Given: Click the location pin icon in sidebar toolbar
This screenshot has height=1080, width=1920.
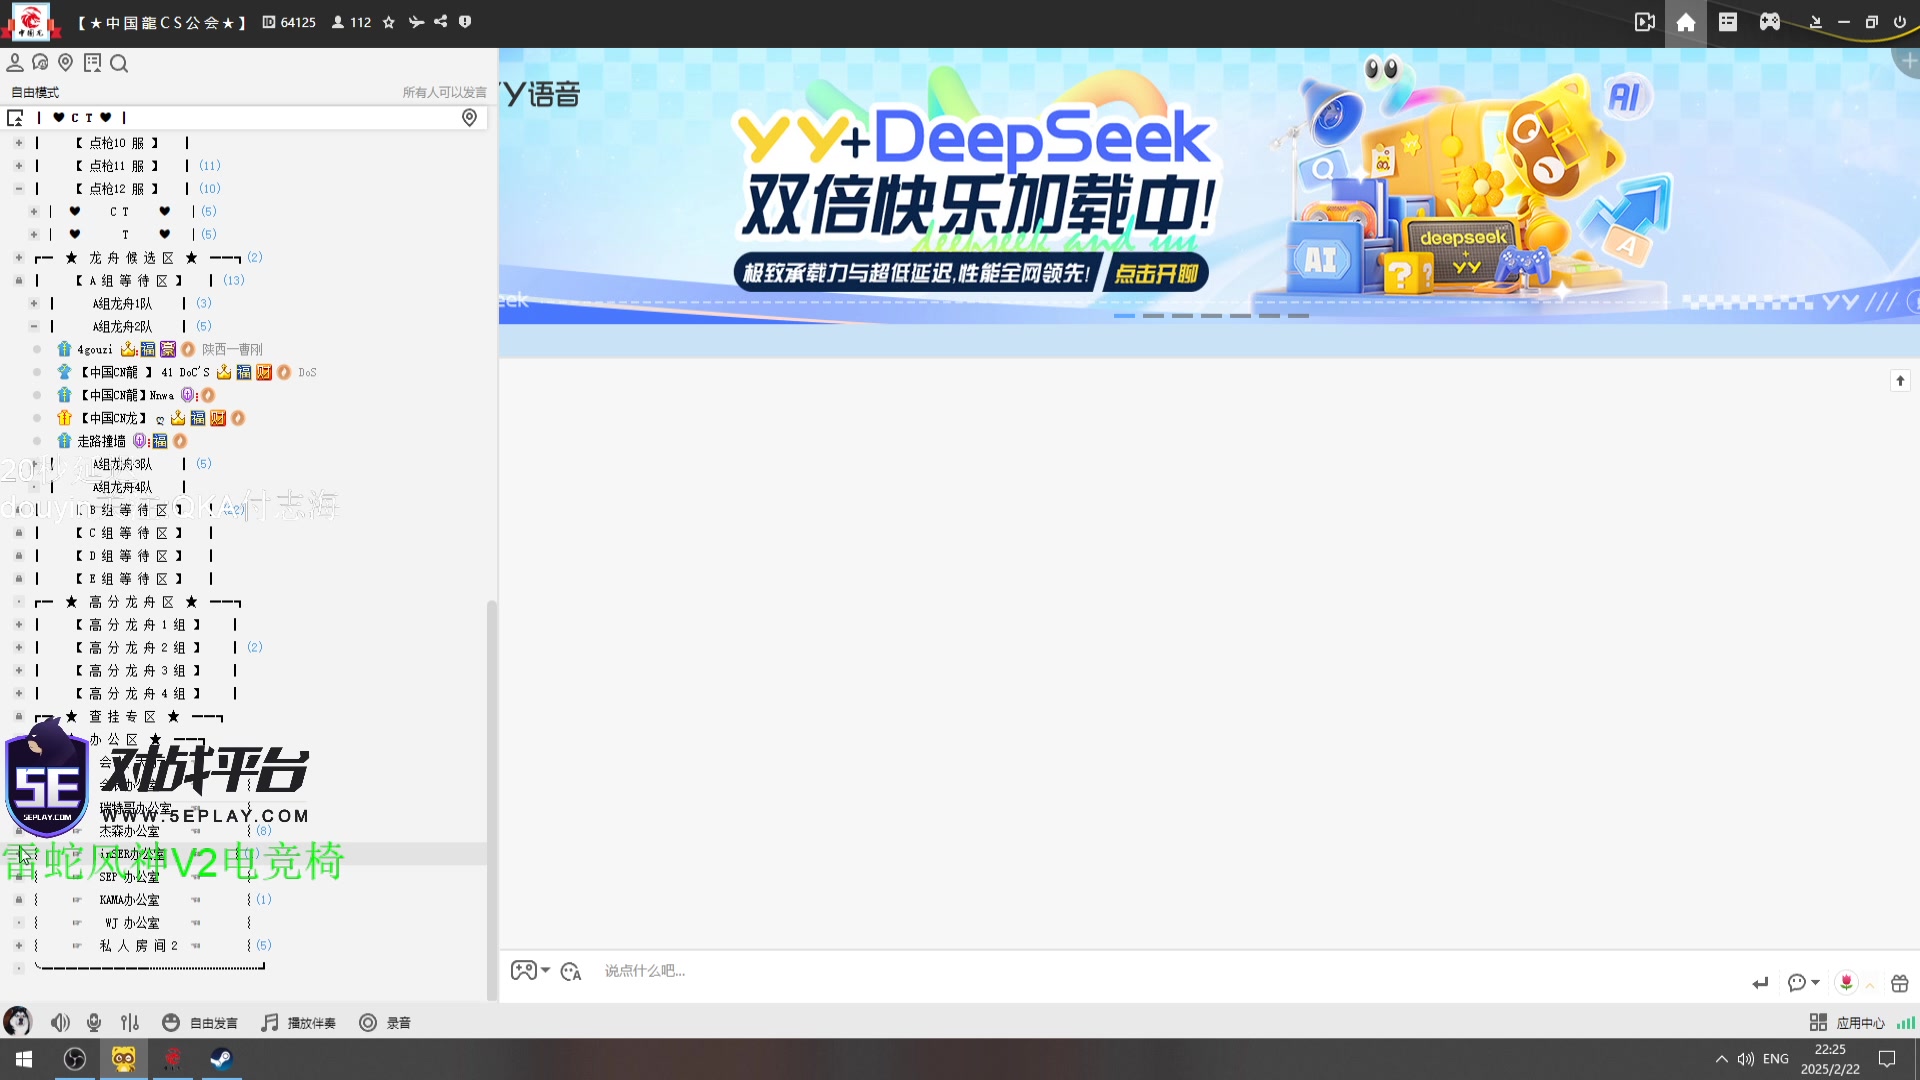Looking at the screenshot, I should (66, 63).
